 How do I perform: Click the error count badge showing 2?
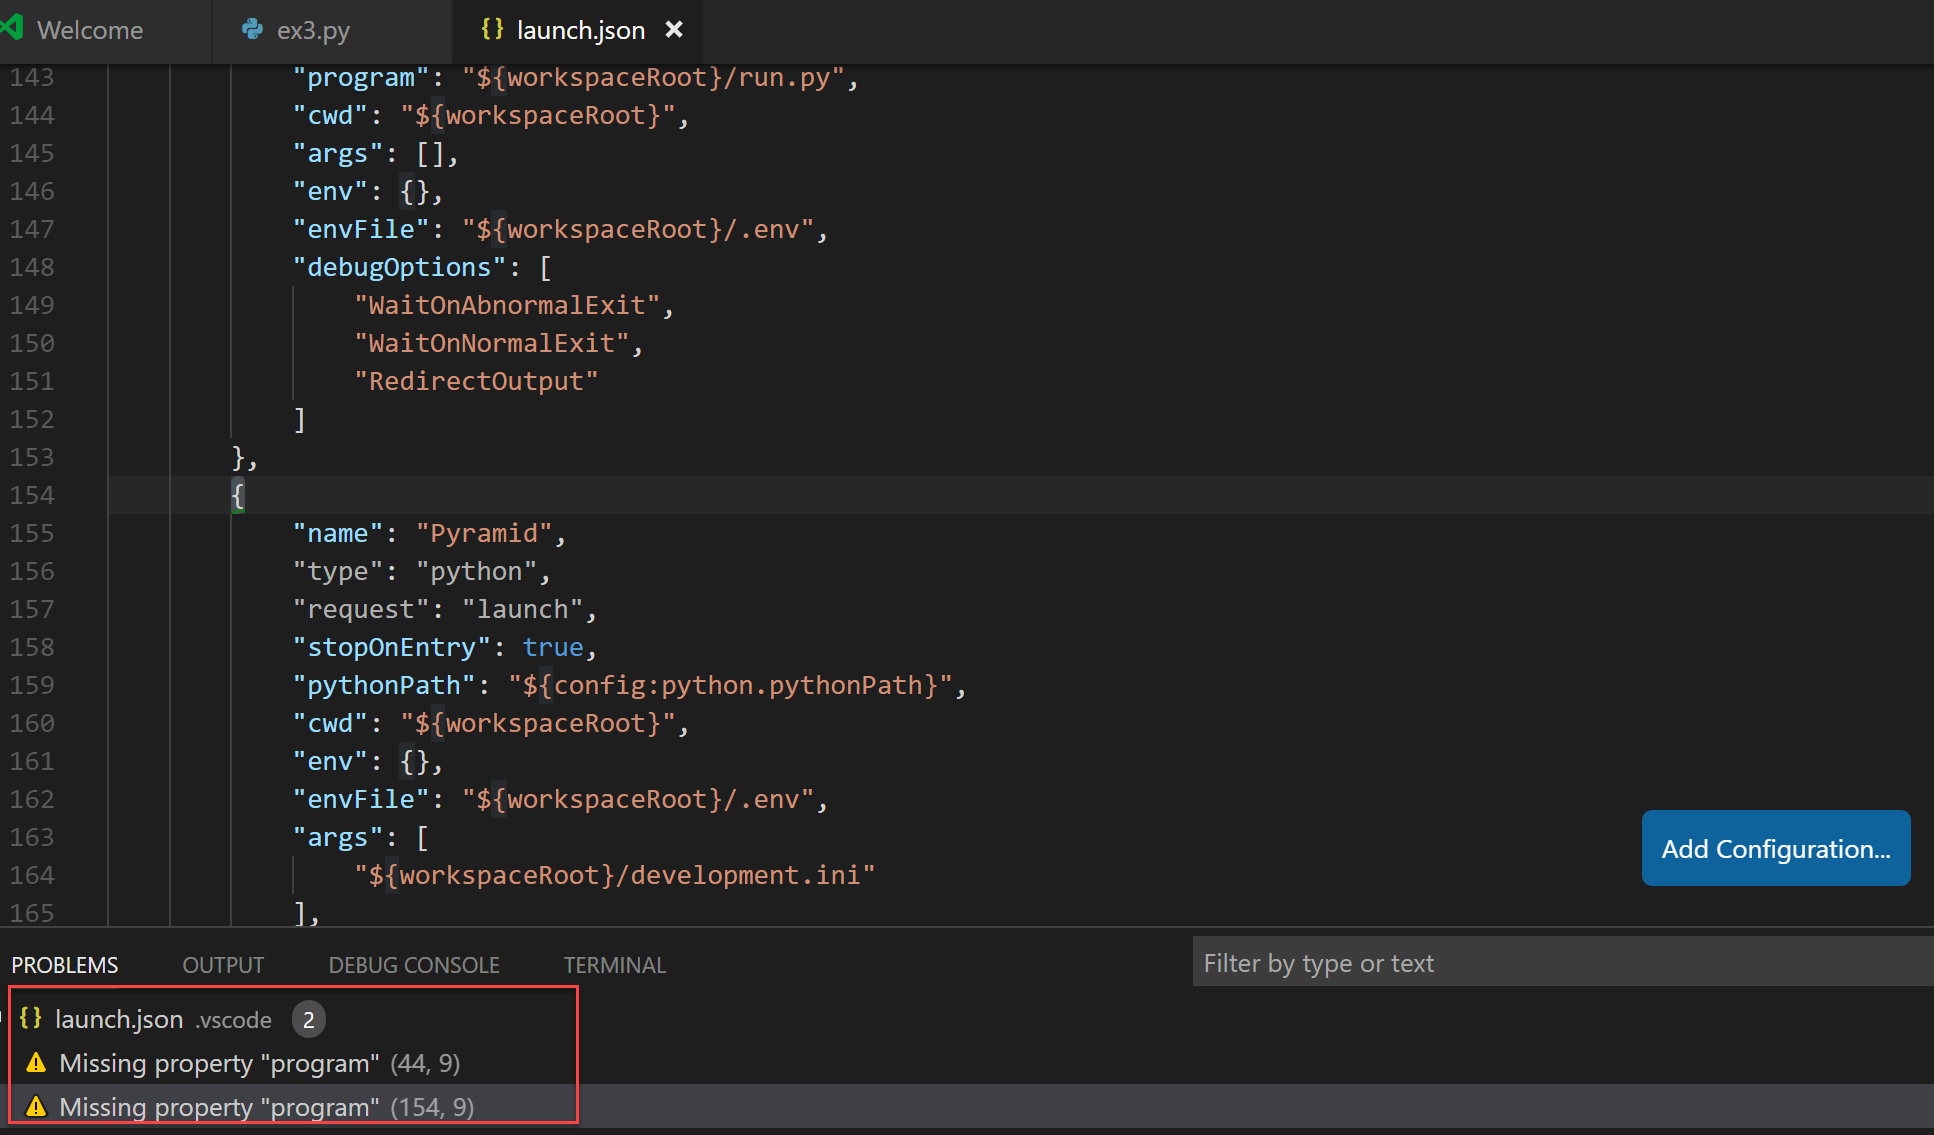click(x=307, y=1019)
